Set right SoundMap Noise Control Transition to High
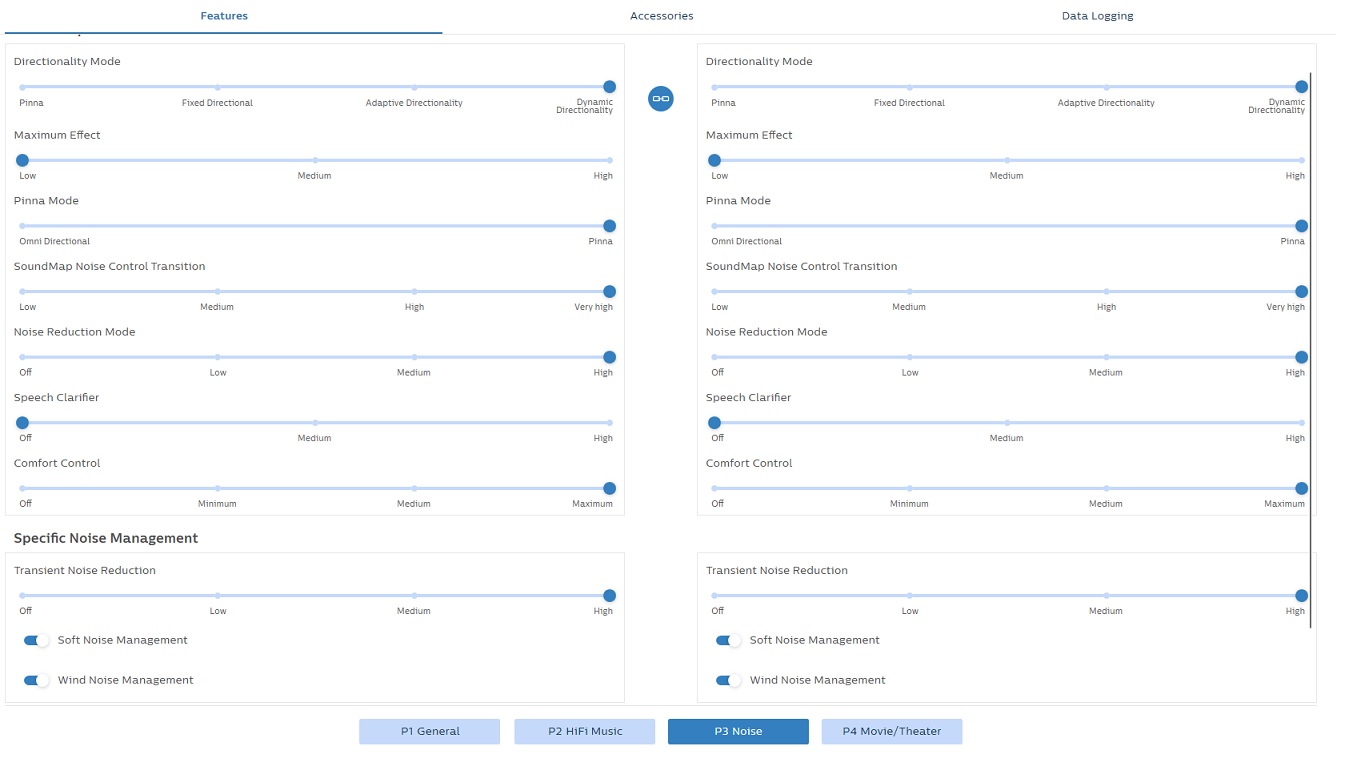1351x760 pixels. coord(1106,292)
